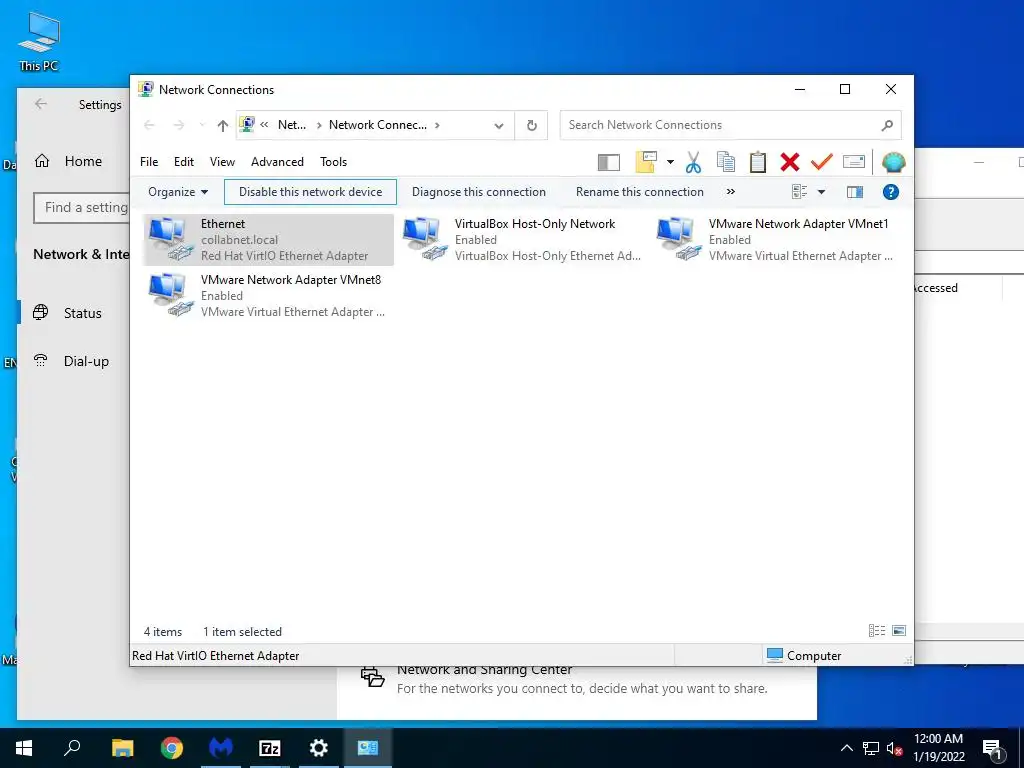This screenshot has height=768, width=1024.
Task: Select VMware Network Adapter VMnet1
Action: pos(776,240)
